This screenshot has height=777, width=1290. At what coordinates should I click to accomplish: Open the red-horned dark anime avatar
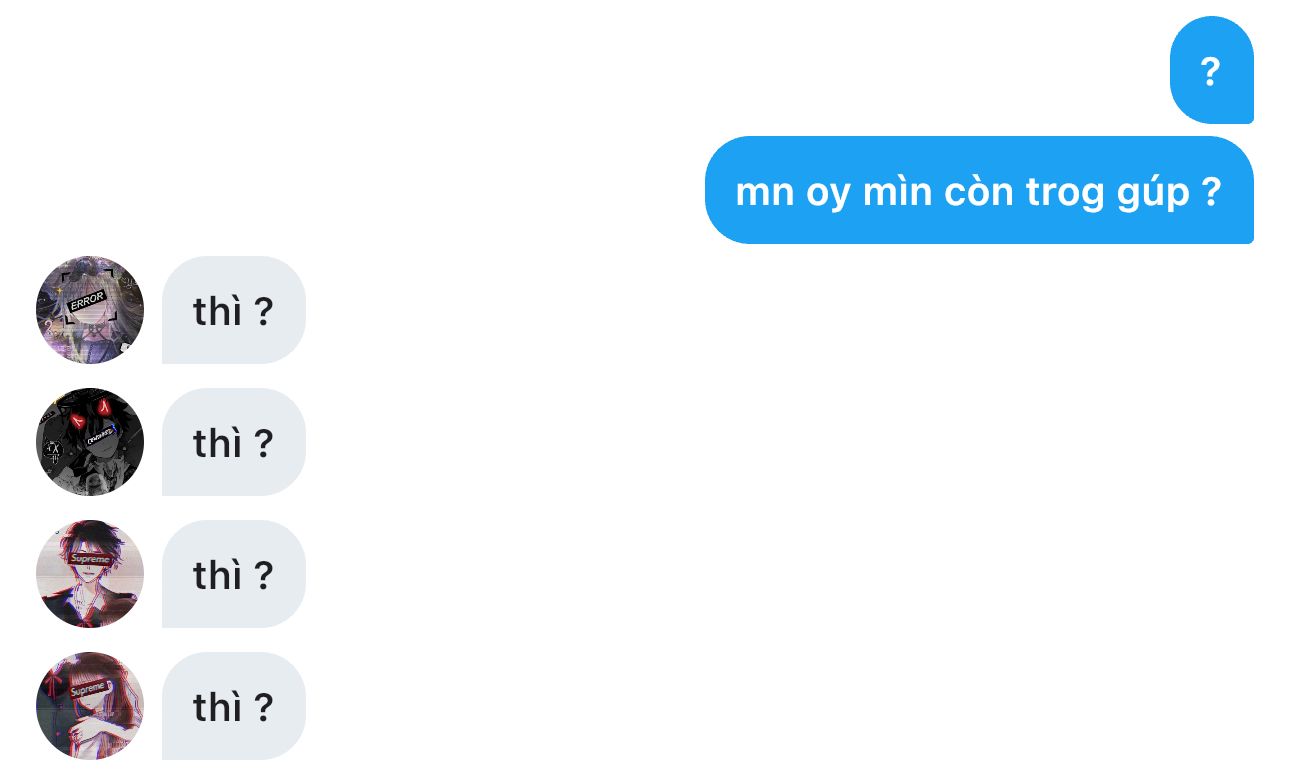point(90,442)
